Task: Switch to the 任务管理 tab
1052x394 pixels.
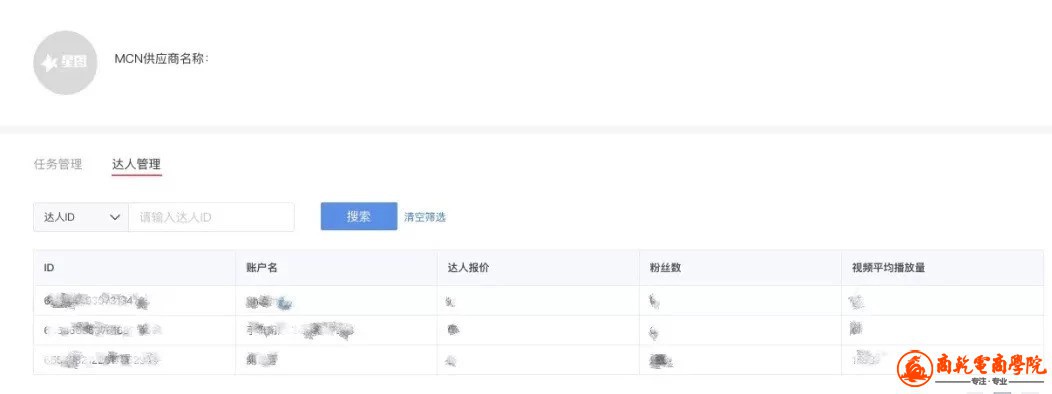Action: (x=58, y=164)
